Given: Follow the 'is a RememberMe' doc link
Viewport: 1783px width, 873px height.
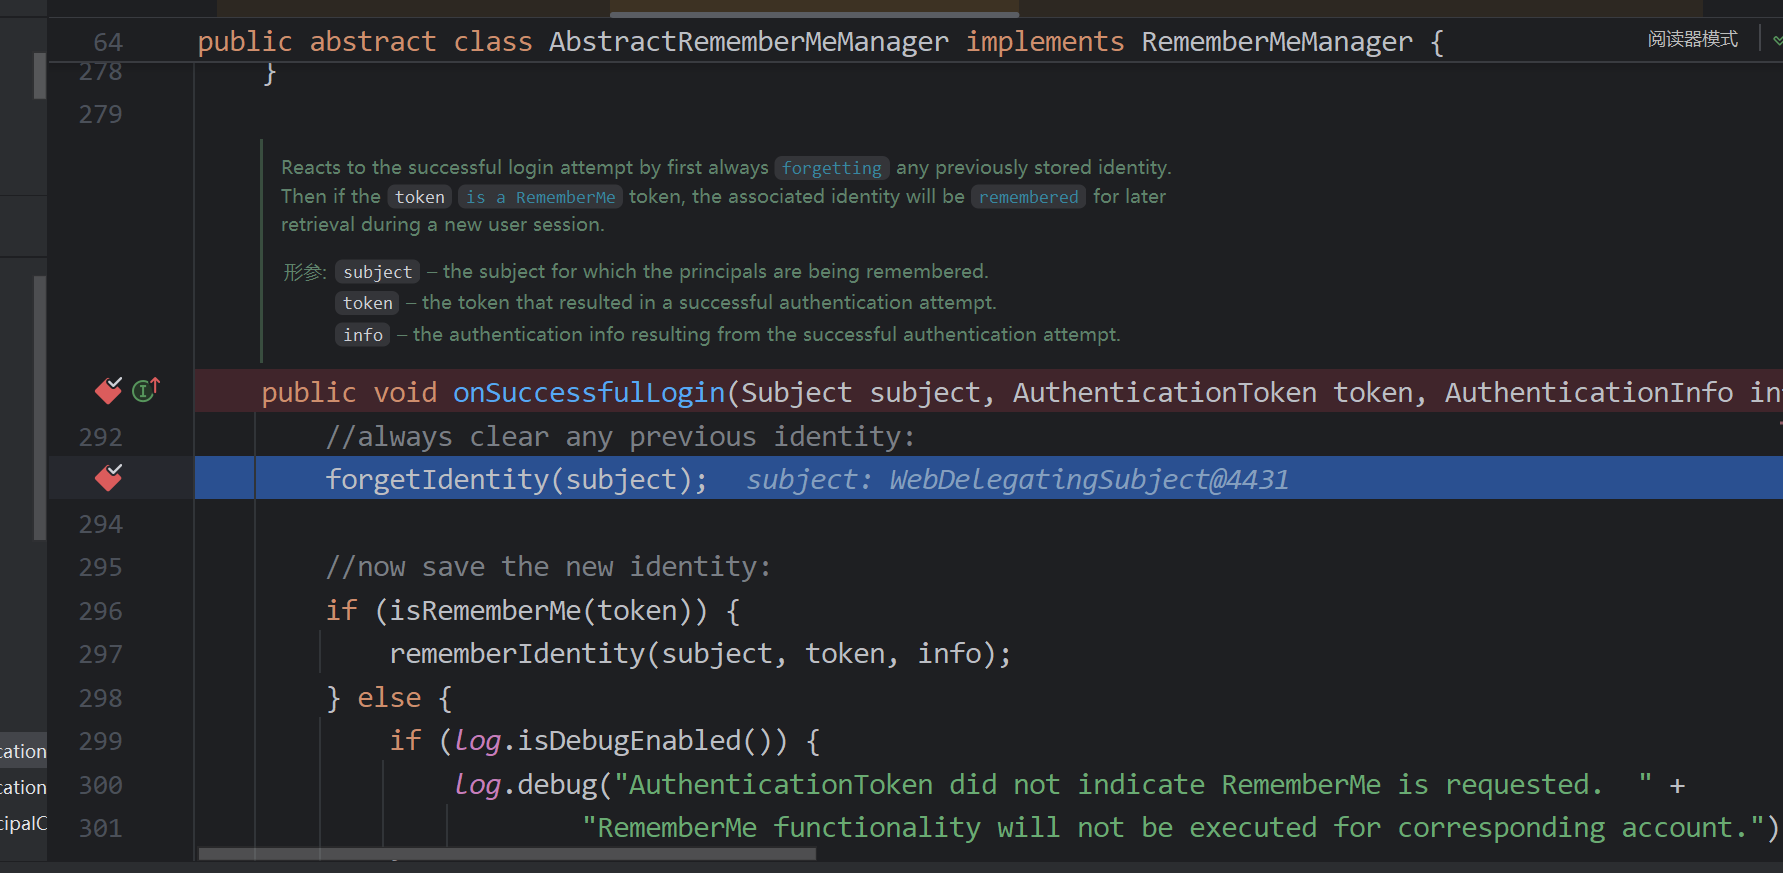Looking at the screenshot, I should (x=540, y=197).
